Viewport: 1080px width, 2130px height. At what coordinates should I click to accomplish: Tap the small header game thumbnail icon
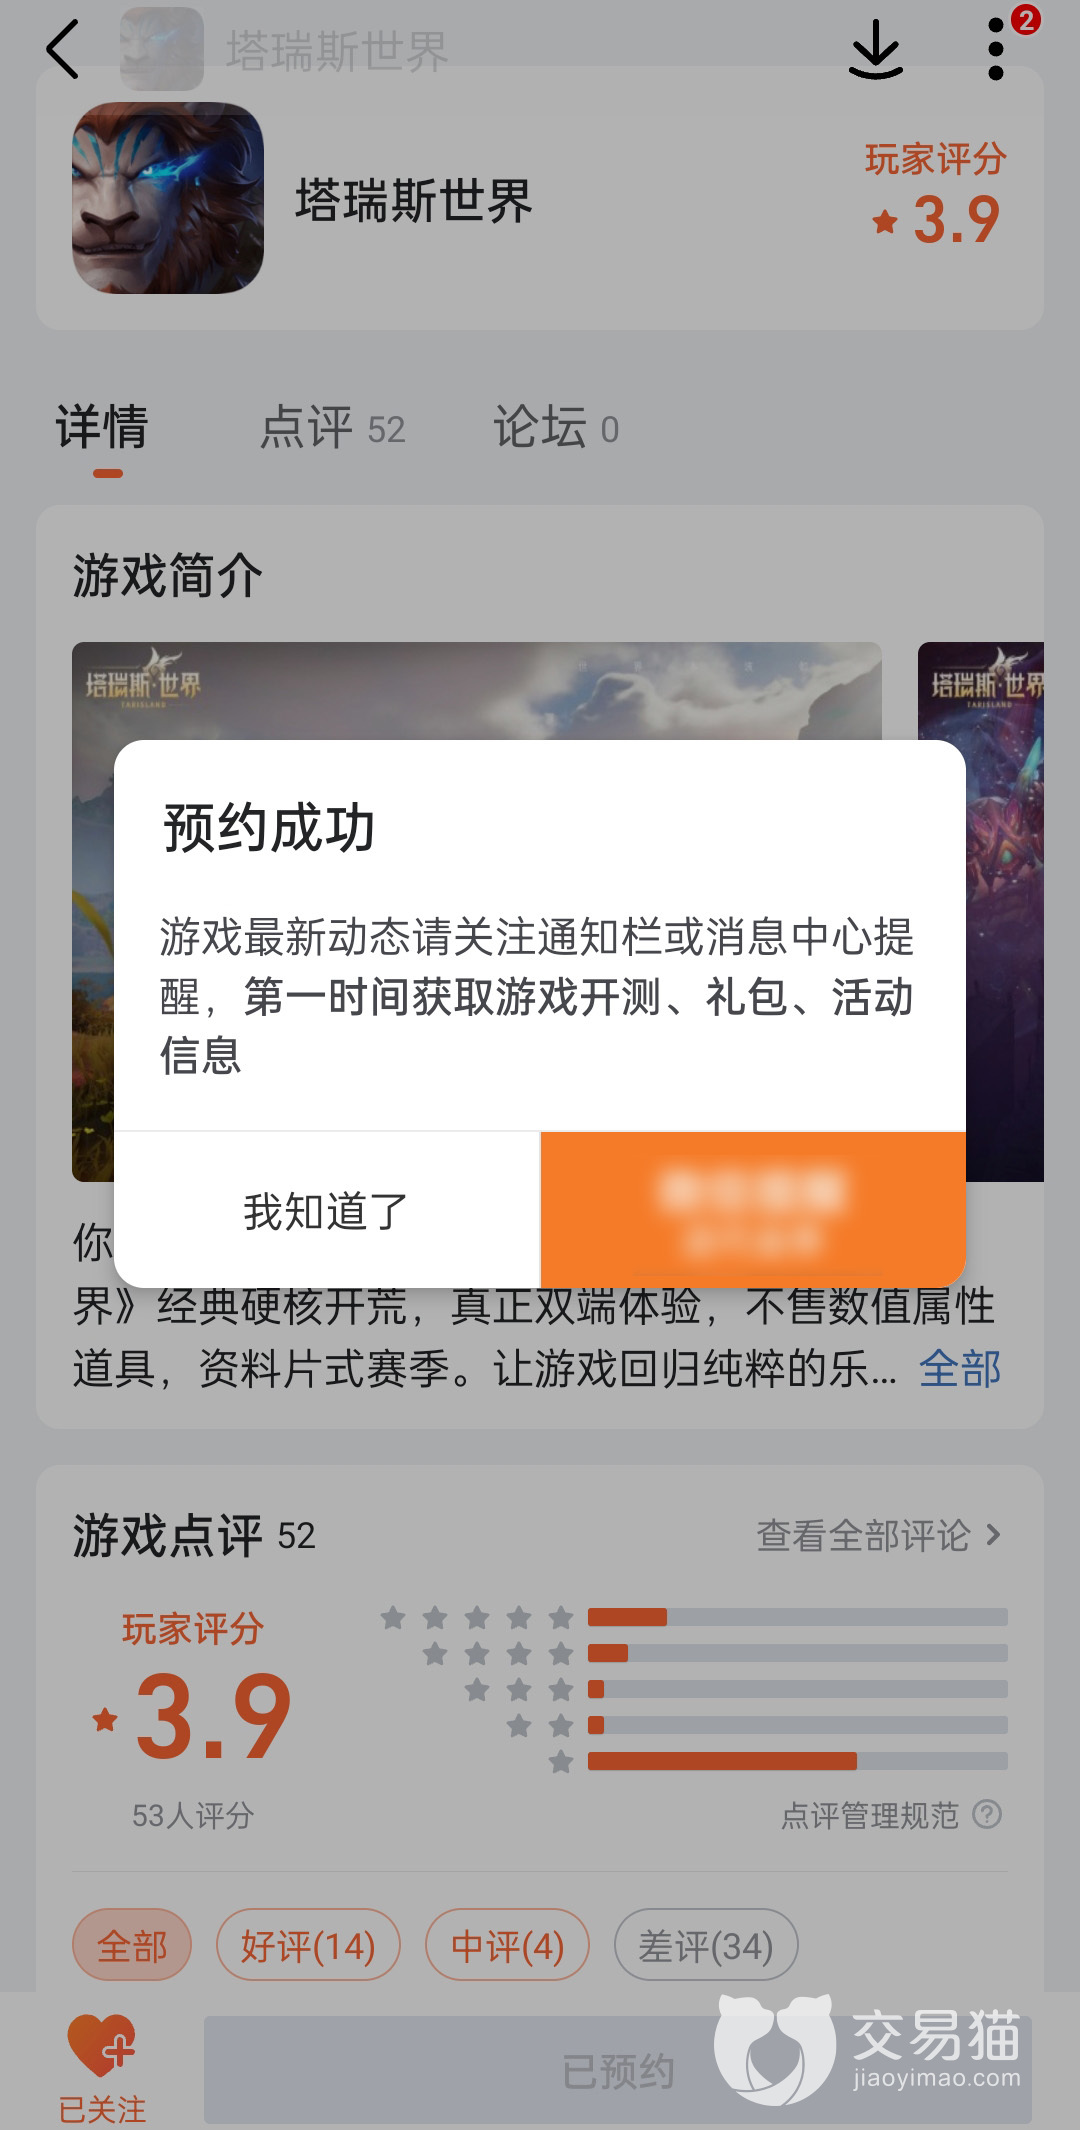162,49
